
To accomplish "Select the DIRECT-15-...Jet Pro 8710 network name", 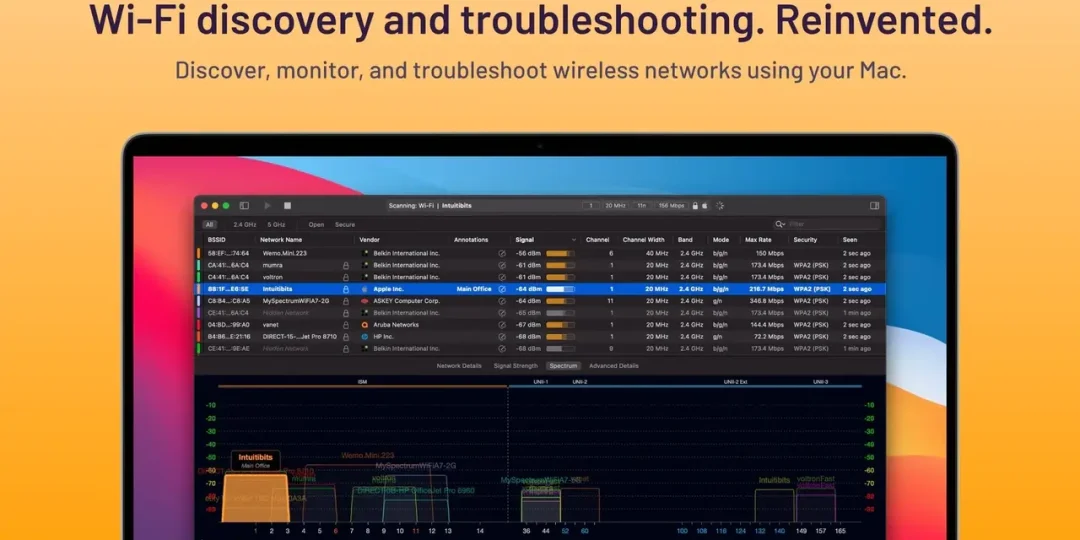I will 300,337.
